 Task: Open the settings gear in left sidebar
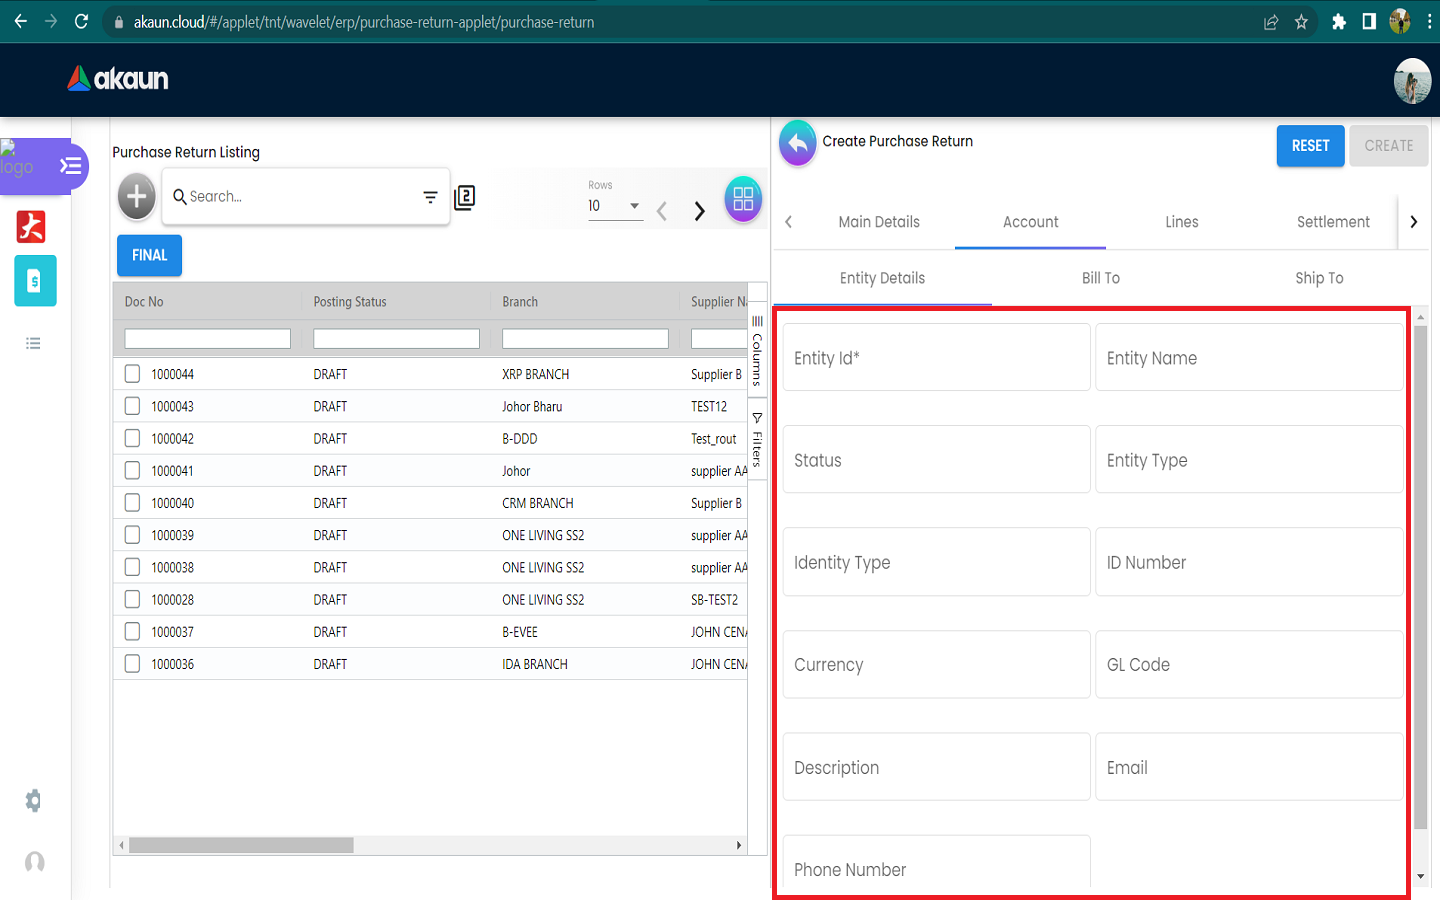pos(33,800)
